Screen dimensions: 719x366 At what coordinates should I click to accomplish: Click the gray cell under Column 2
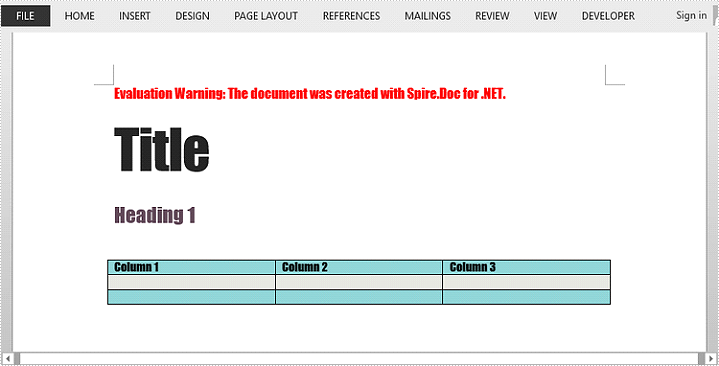[359, 282]
